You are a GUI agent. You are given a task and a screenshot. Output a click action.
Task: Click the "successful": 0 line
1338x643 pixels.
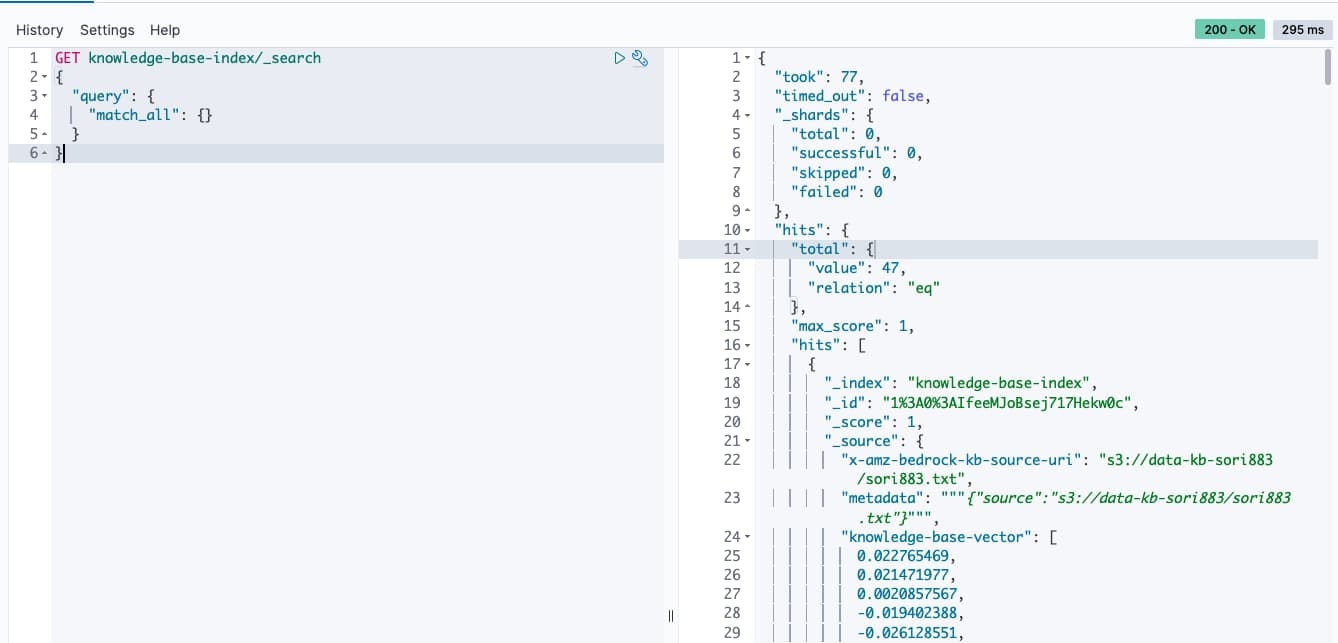[x=856, y=153]
